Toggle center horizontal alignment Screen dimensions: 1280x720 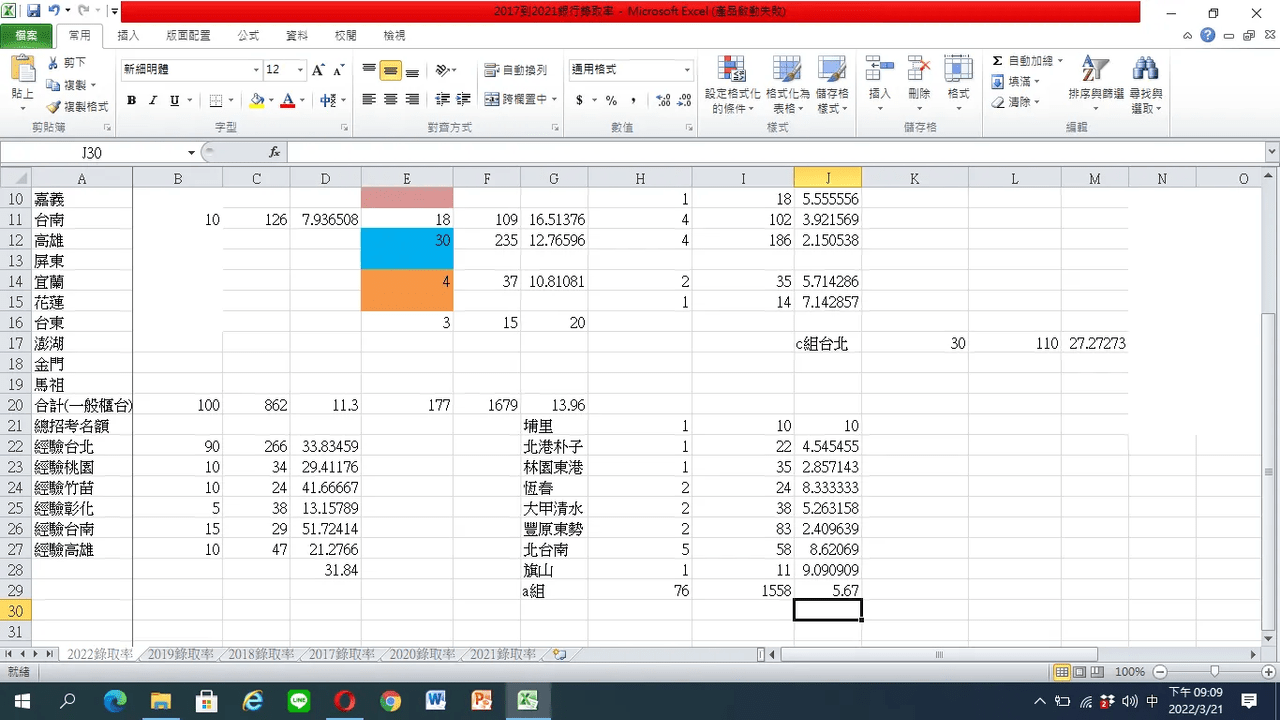[x=390, y=100]
